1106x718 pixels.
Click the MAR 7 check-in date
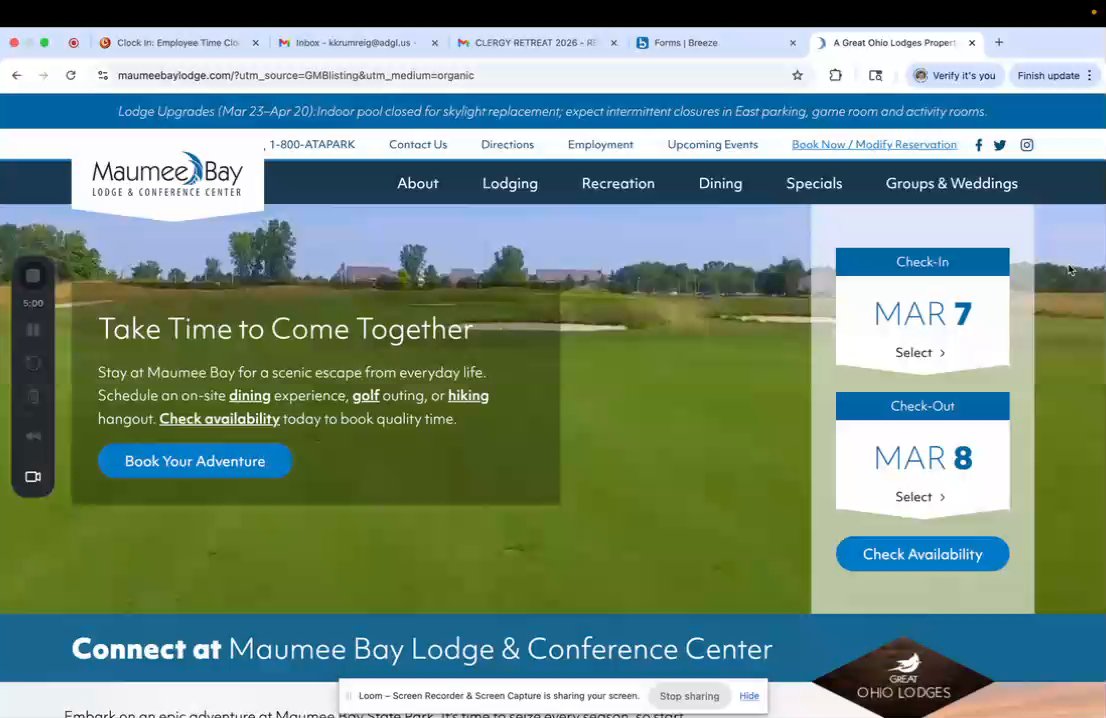[x=923, y=314]
